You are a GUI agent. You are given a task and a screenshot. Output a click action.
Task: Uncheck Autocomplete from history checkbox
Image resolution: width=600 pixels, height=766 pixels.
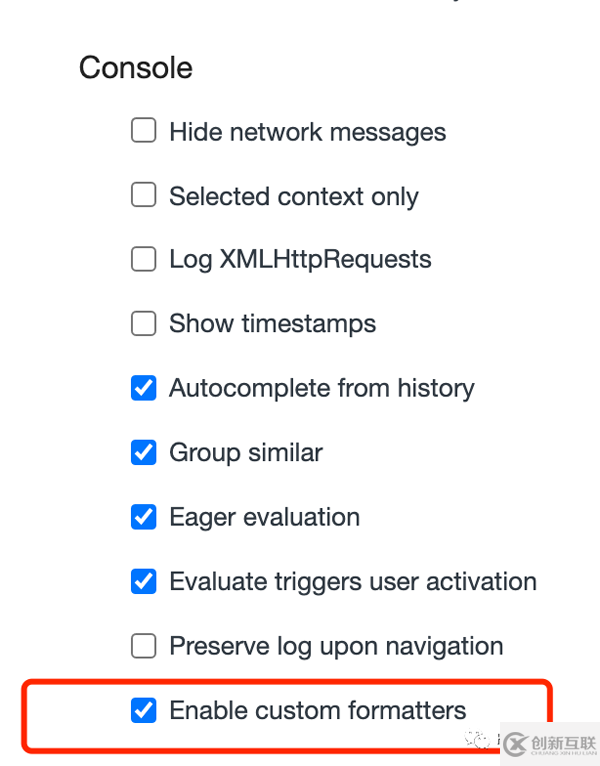(x=144, y=388)
